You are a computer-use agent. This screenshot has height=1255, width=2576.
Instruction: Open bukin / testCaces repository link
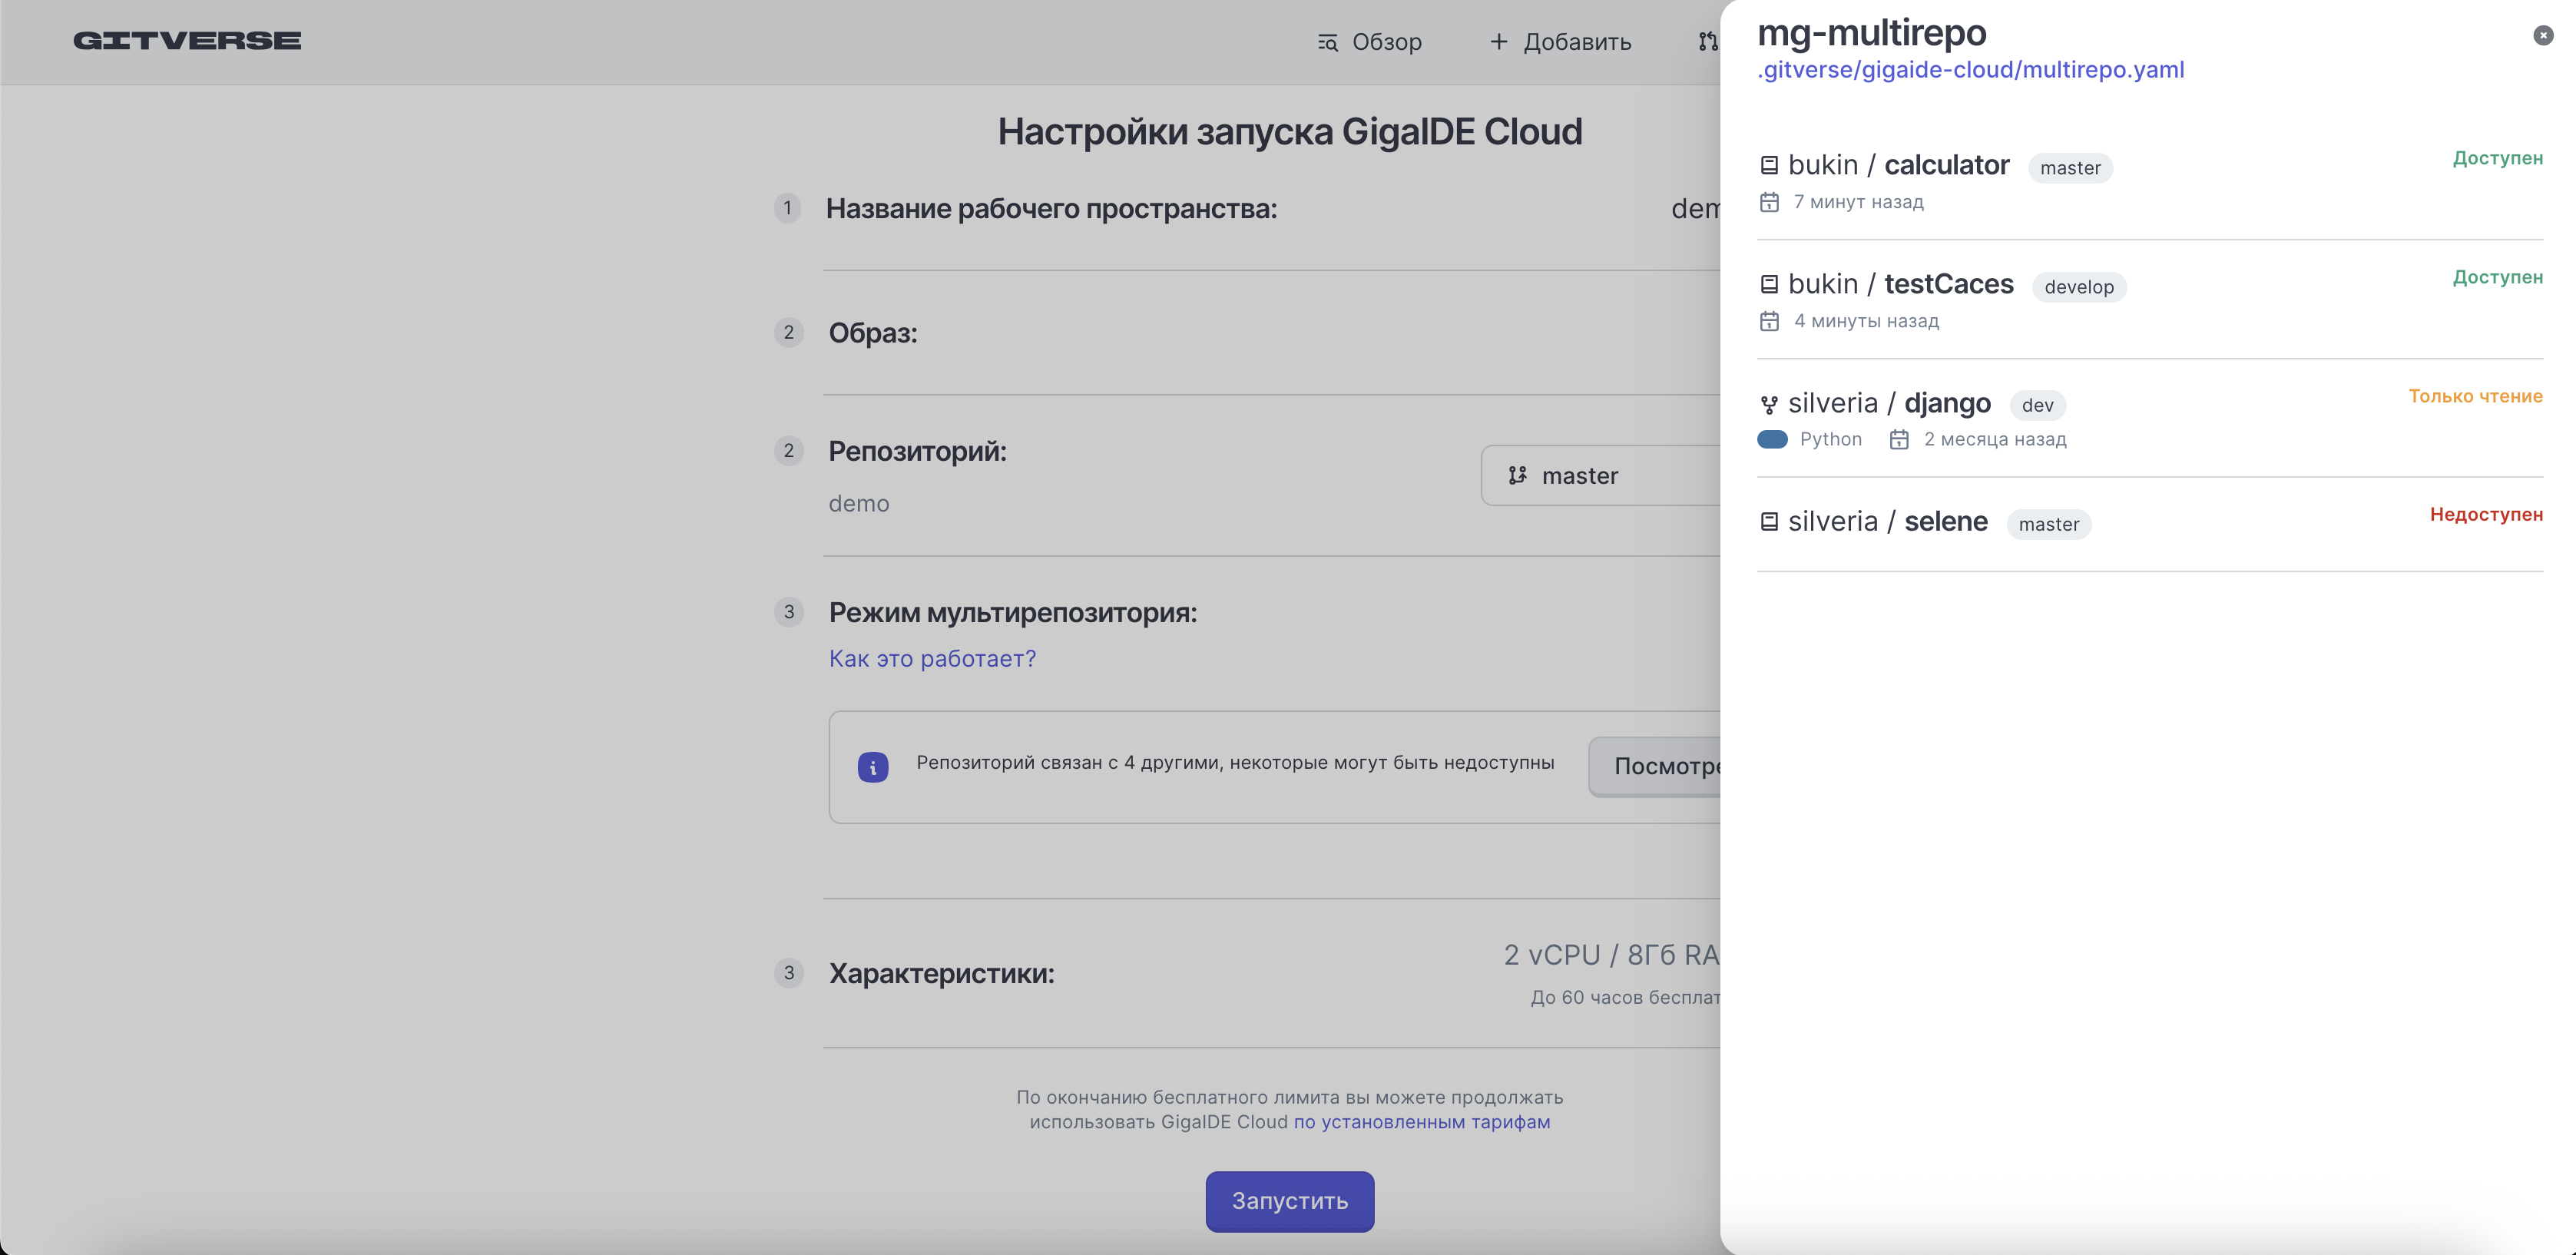(1900, 284)
